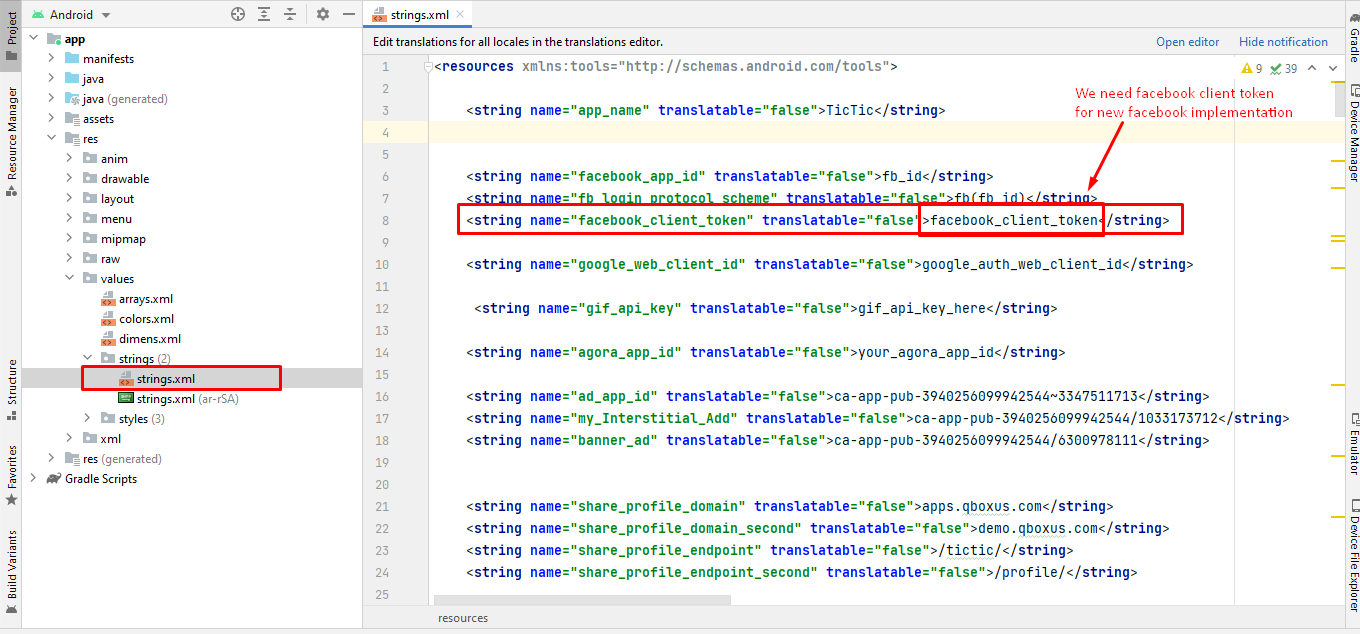
Task: Expand the manifests folder
Action: click(x=52, y=59)
